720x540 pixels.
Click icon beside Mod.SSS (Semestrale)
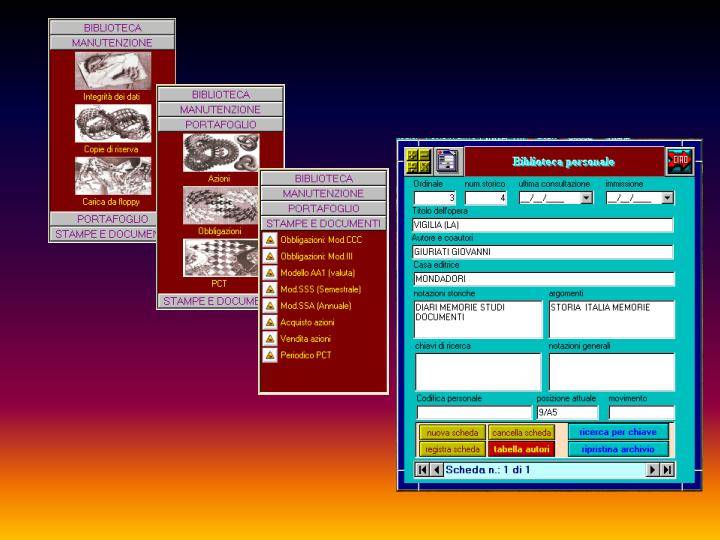(270, 289)
